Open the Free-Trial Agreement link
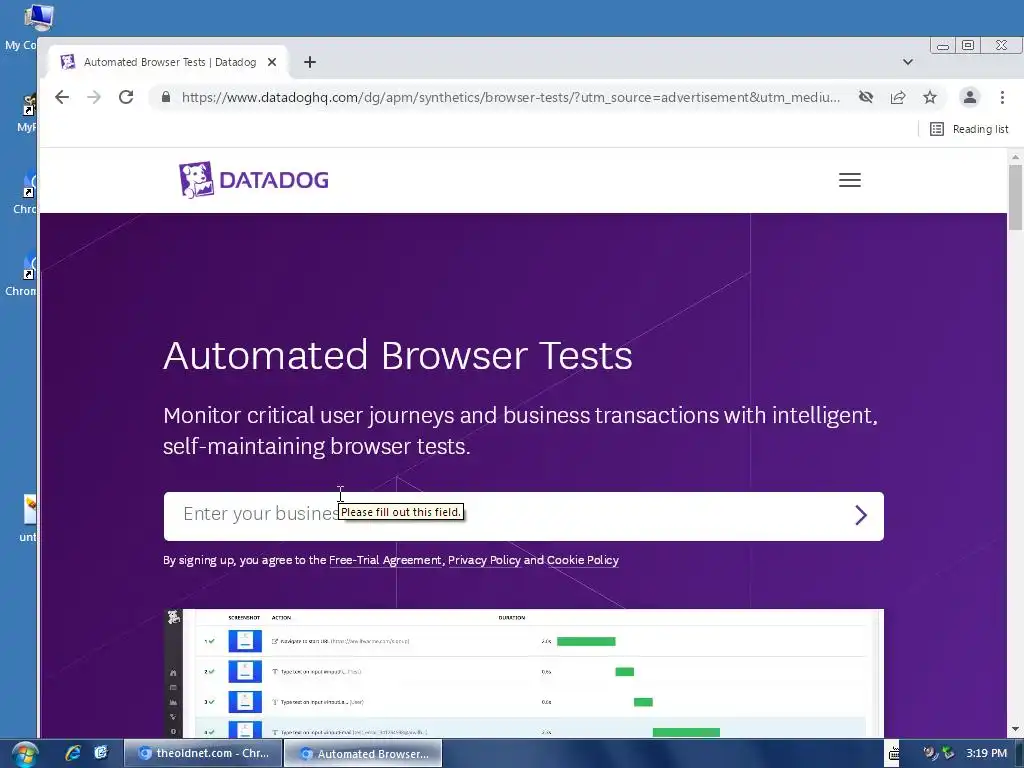The width and height of the screenshot is (1024, 768). tap(385, 560)
